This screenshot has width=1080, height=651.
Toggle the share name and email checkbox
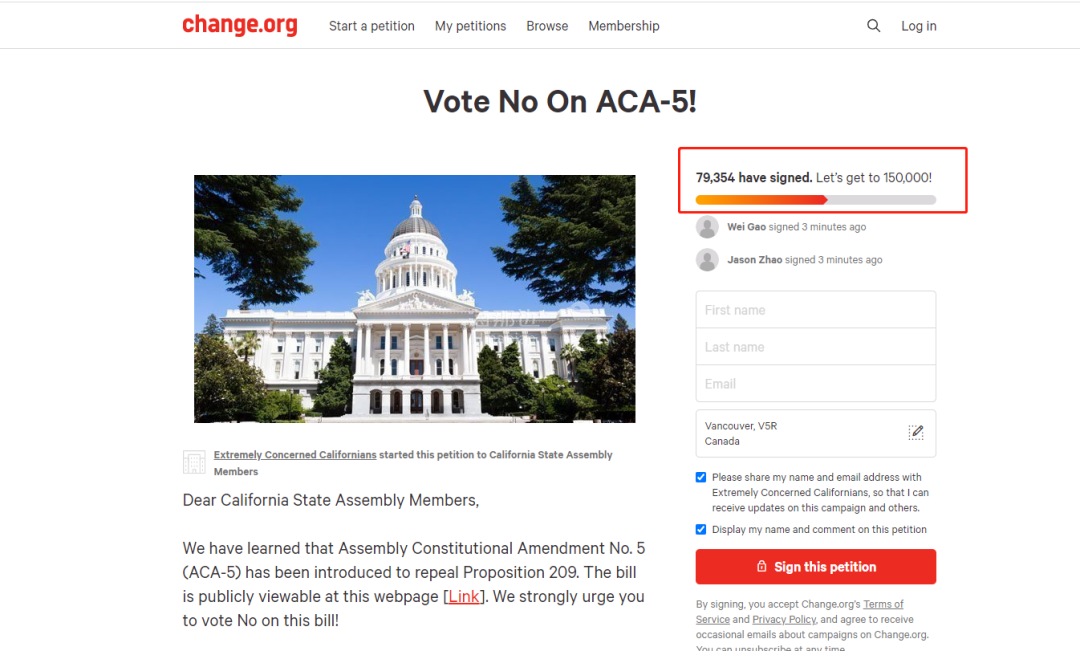tap(701, 477)
